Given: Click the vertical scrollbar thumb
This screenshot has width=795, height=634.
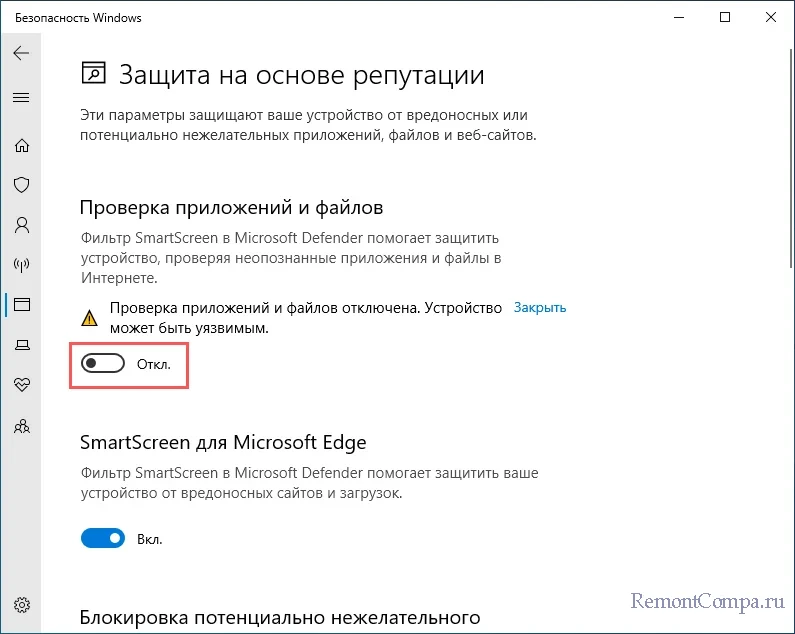Looking at the screenshot, I should point(791,157).
